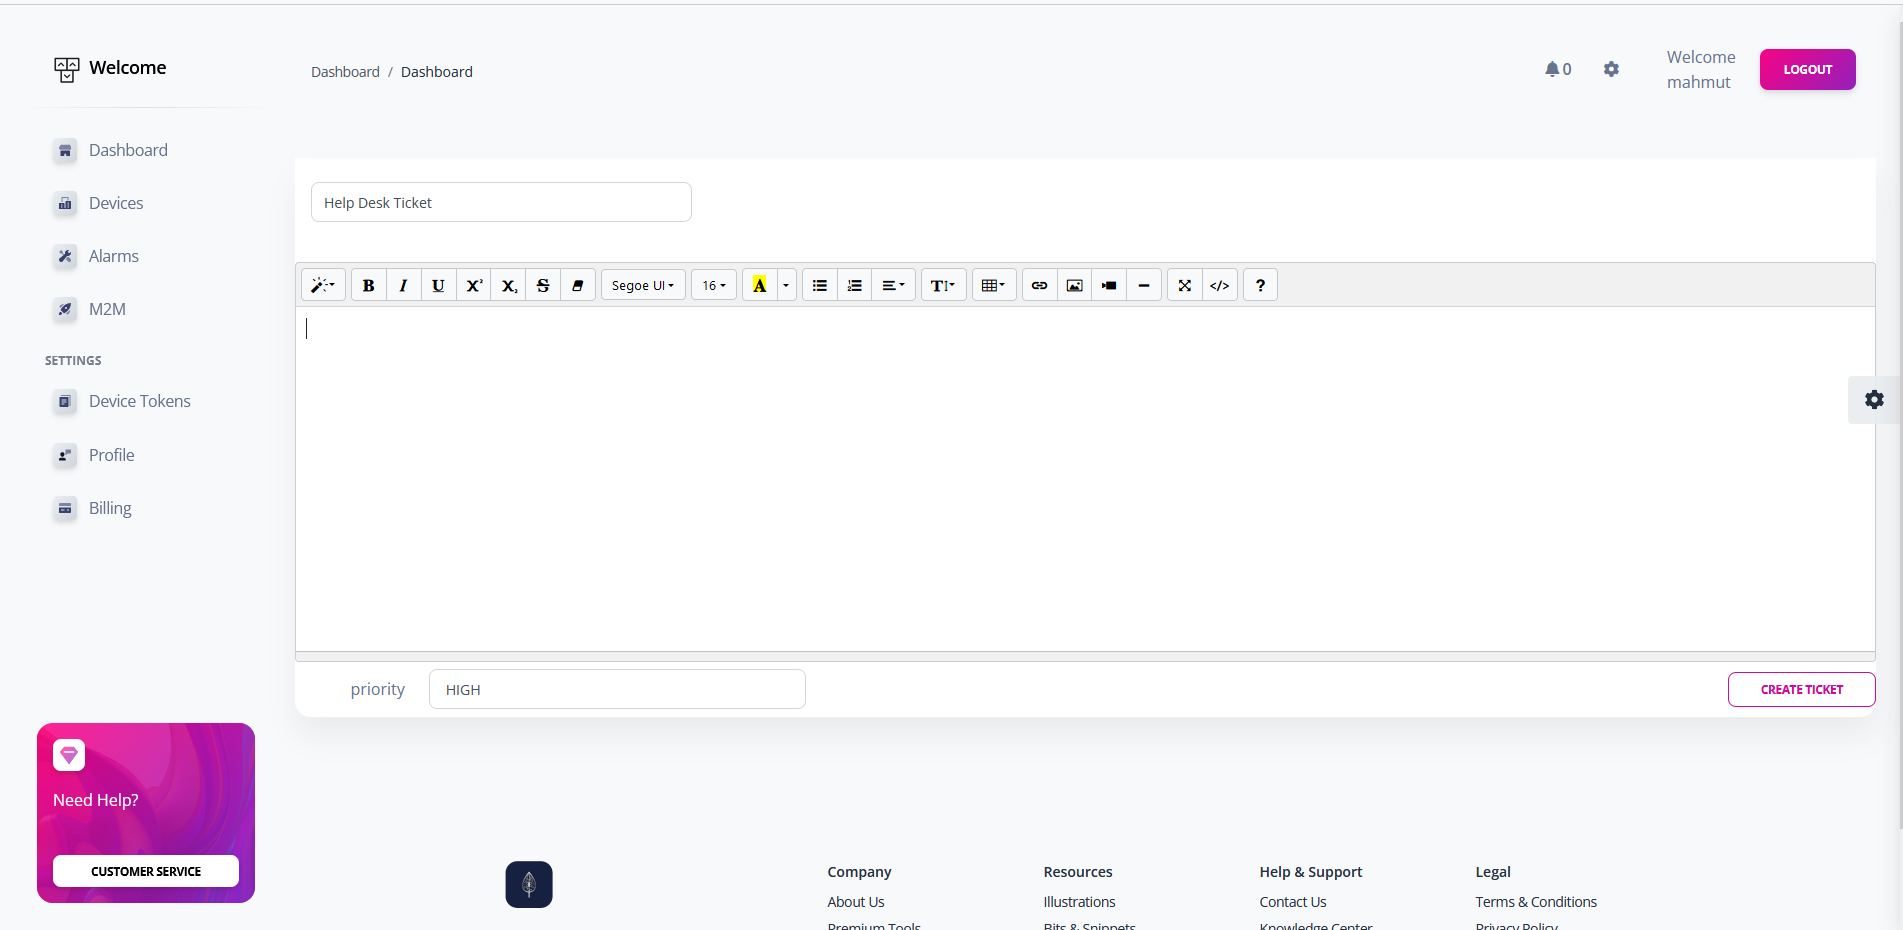Toggle fullscreen mode for the editor
Viewport: 1903px width, 930px height.
coord(1184,285)
